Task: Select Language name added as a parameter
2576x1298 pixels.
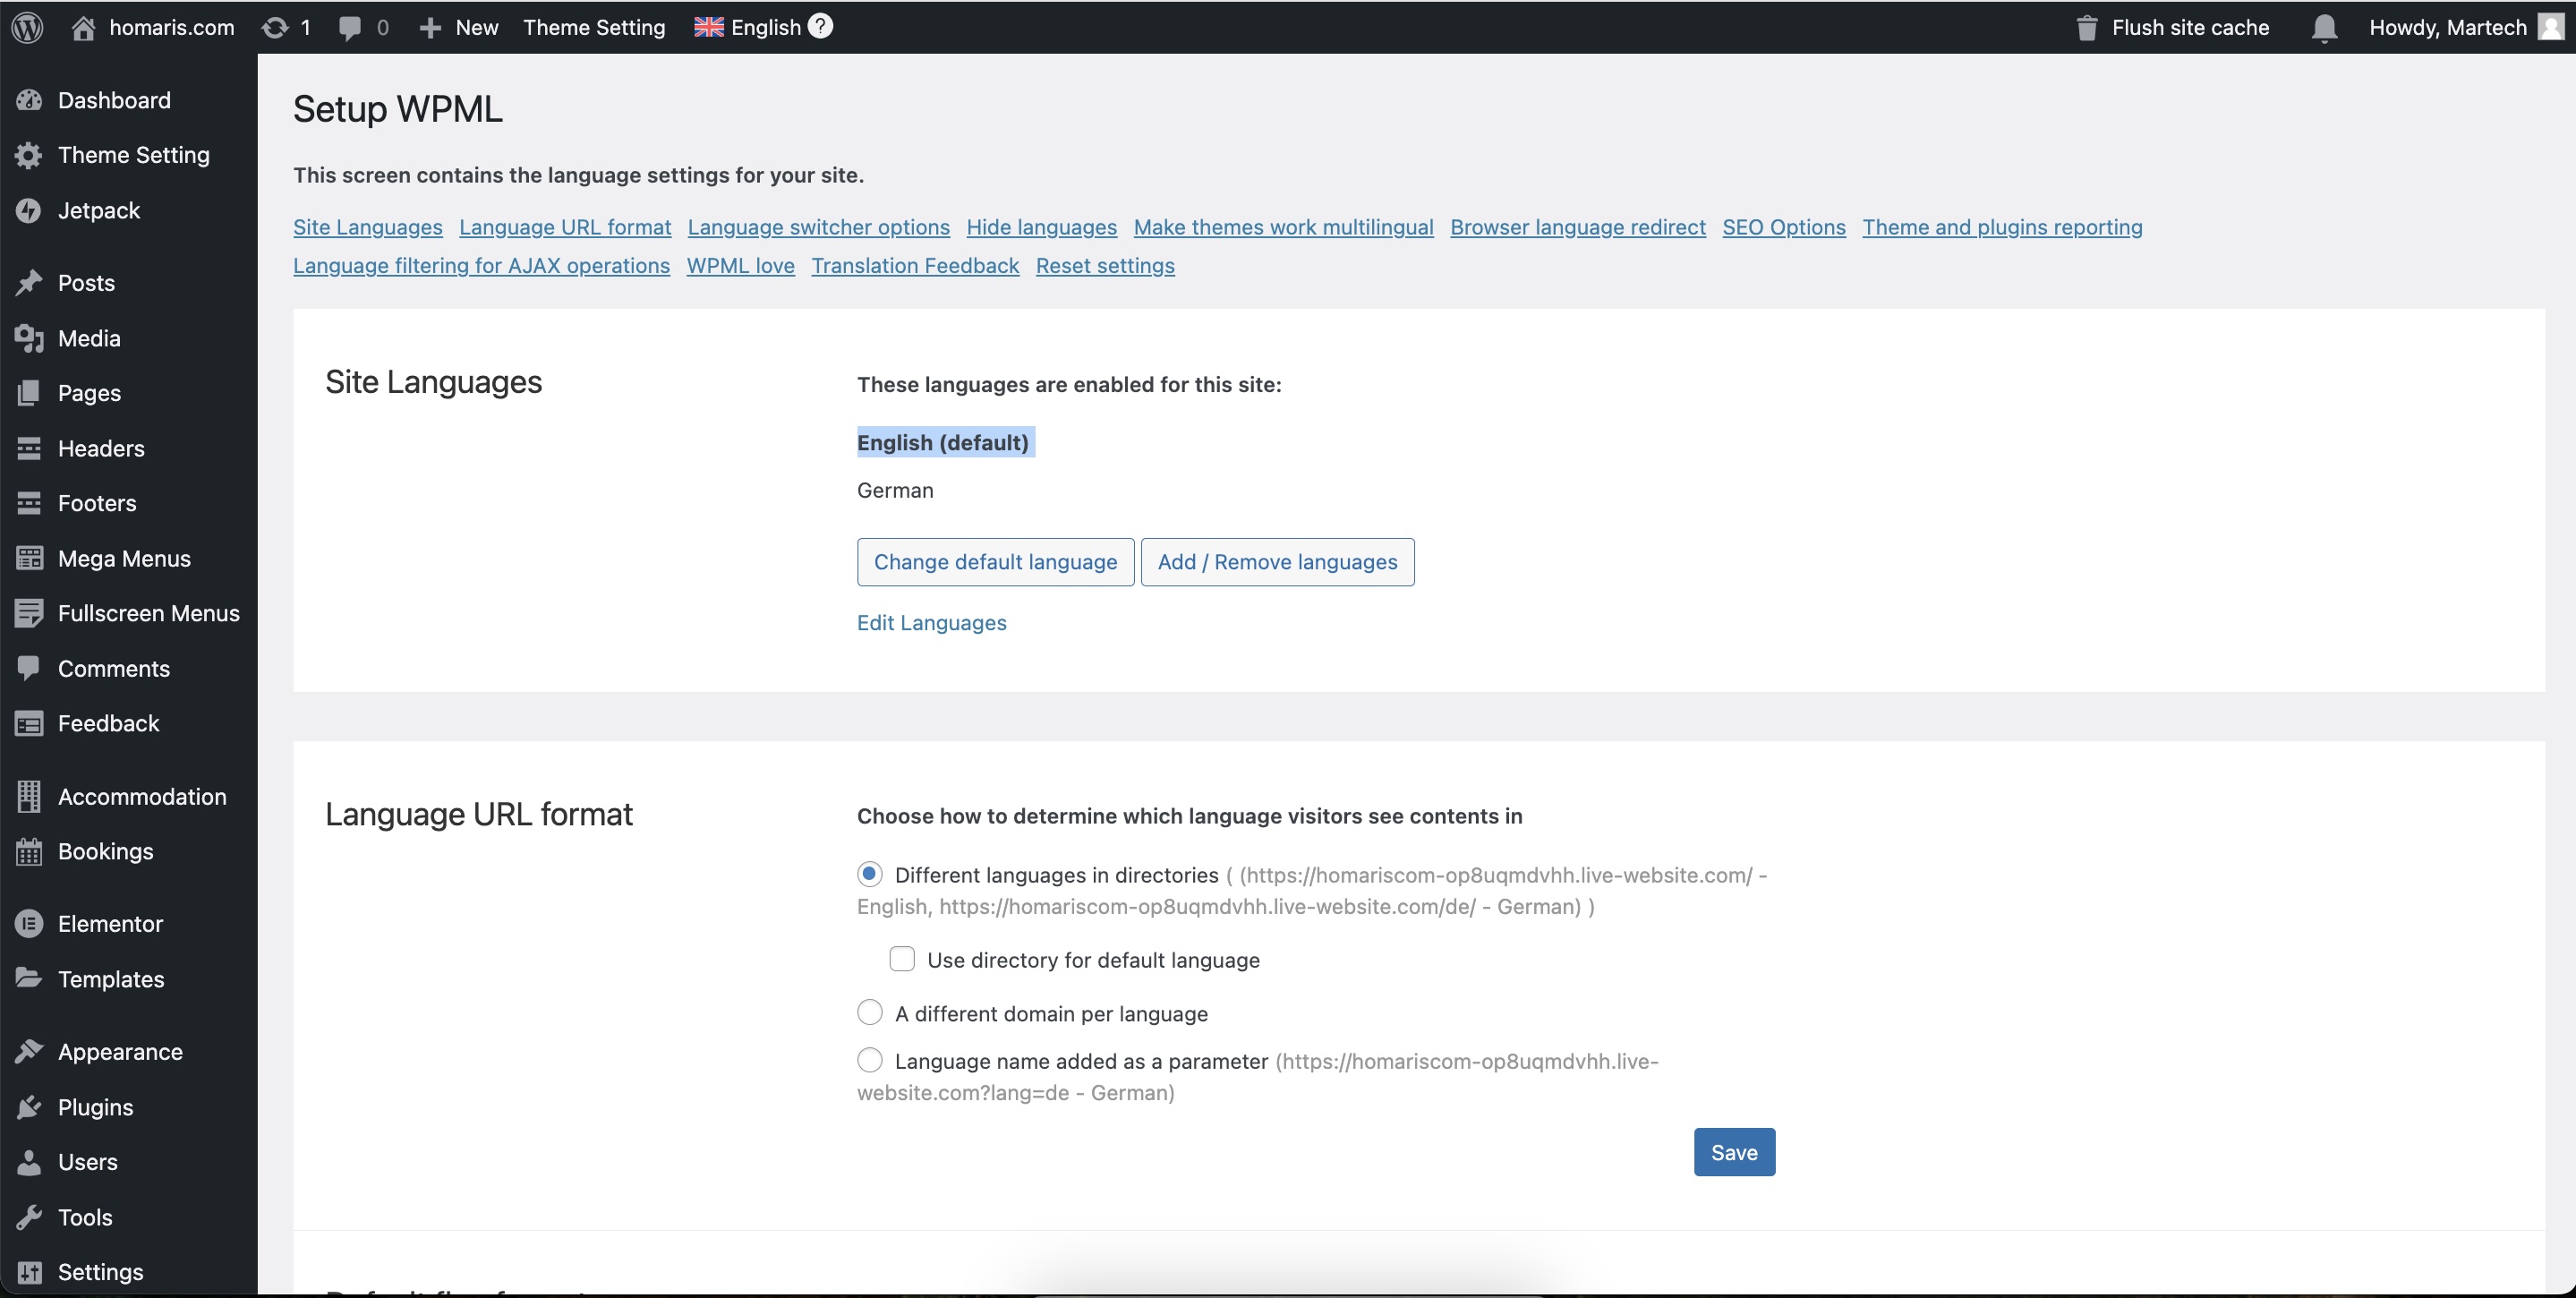Action: coord(870,1059)
